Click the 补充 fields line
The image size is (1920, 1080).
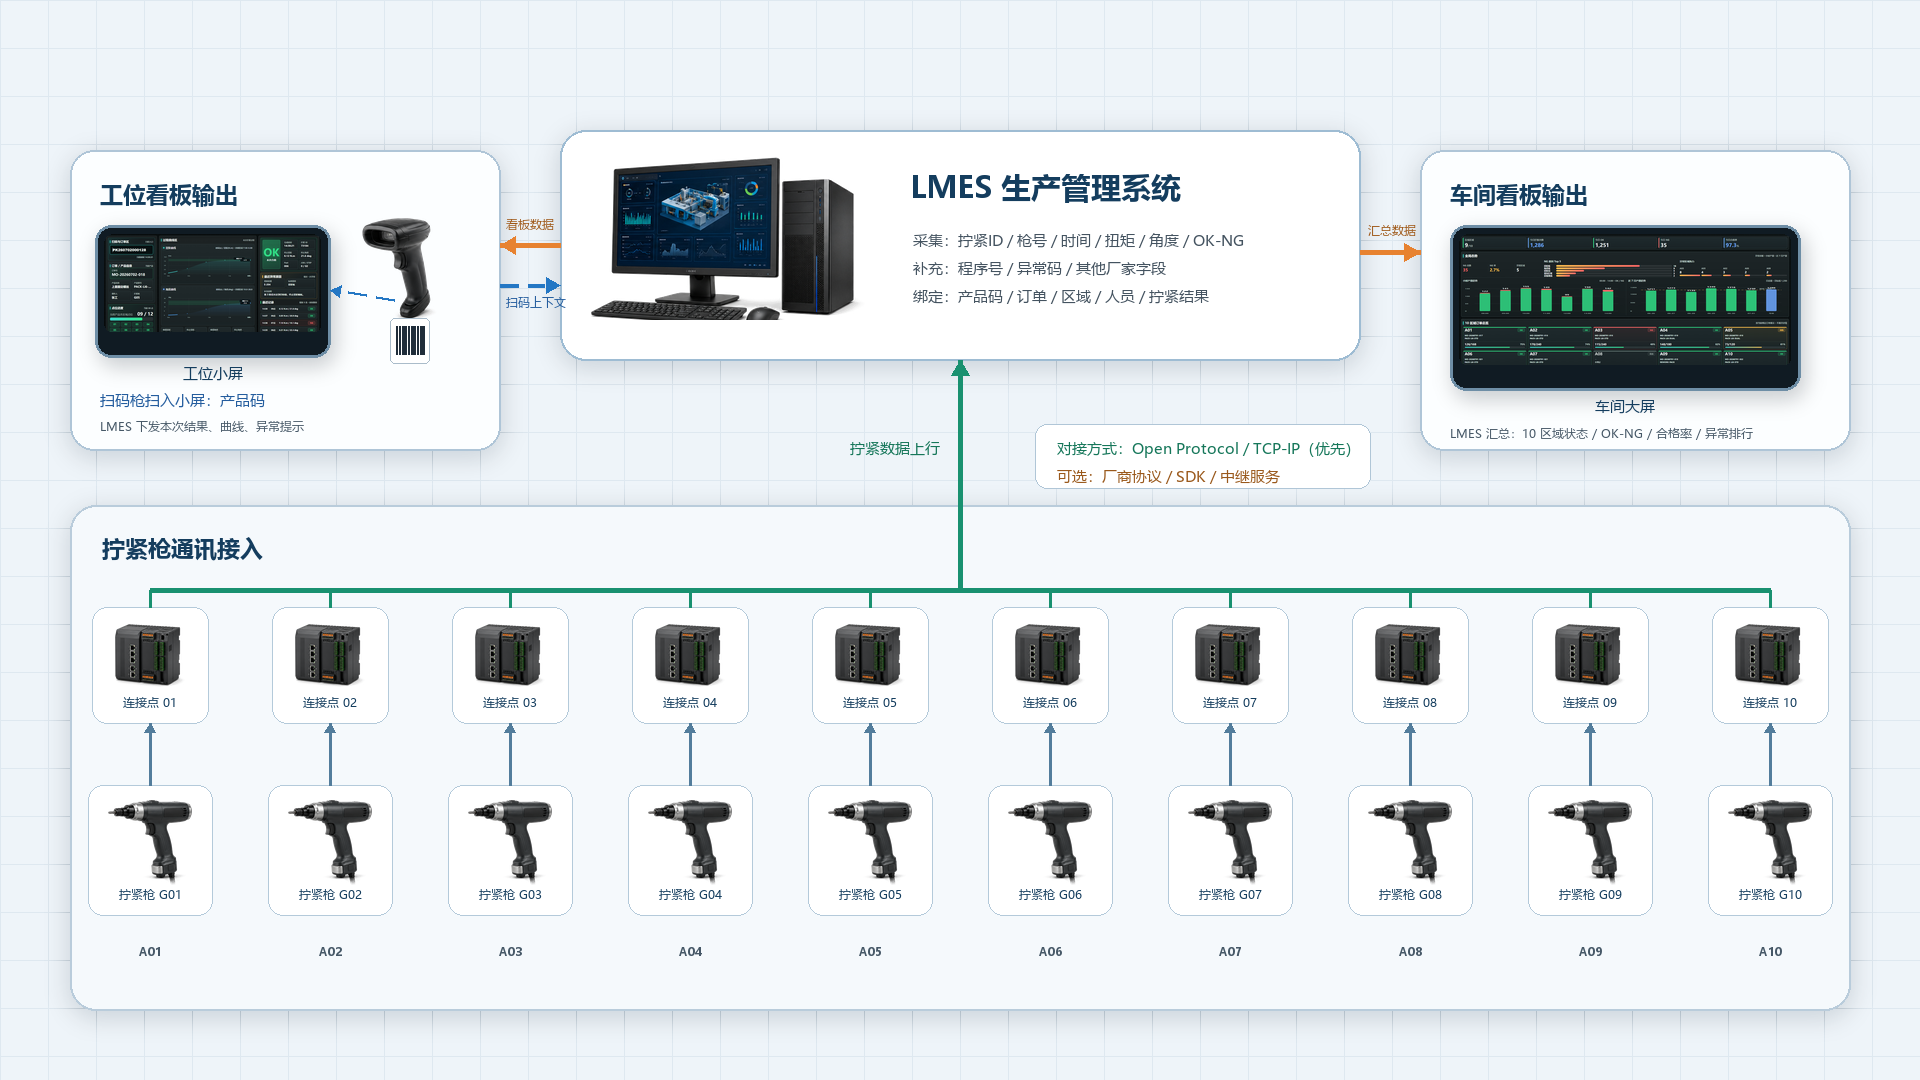click(x=1039, y=269)
